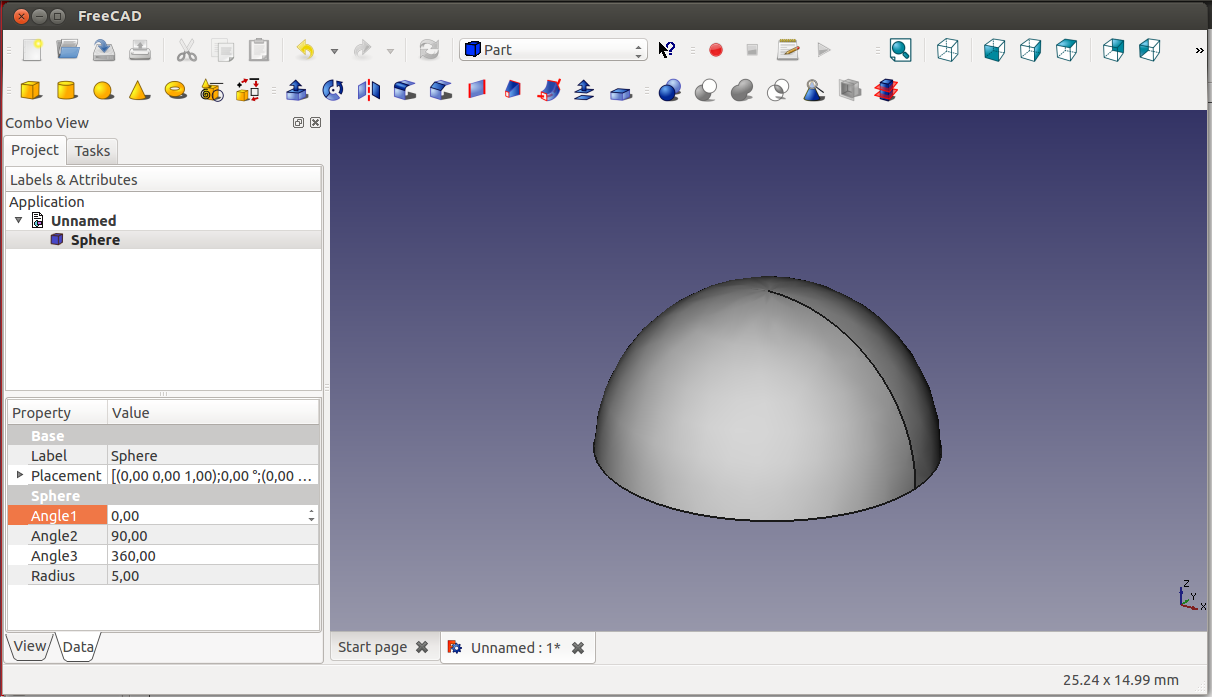The image size is (1212, 697).
Task: Click the What's This help cursor
Action: (667, 50)
